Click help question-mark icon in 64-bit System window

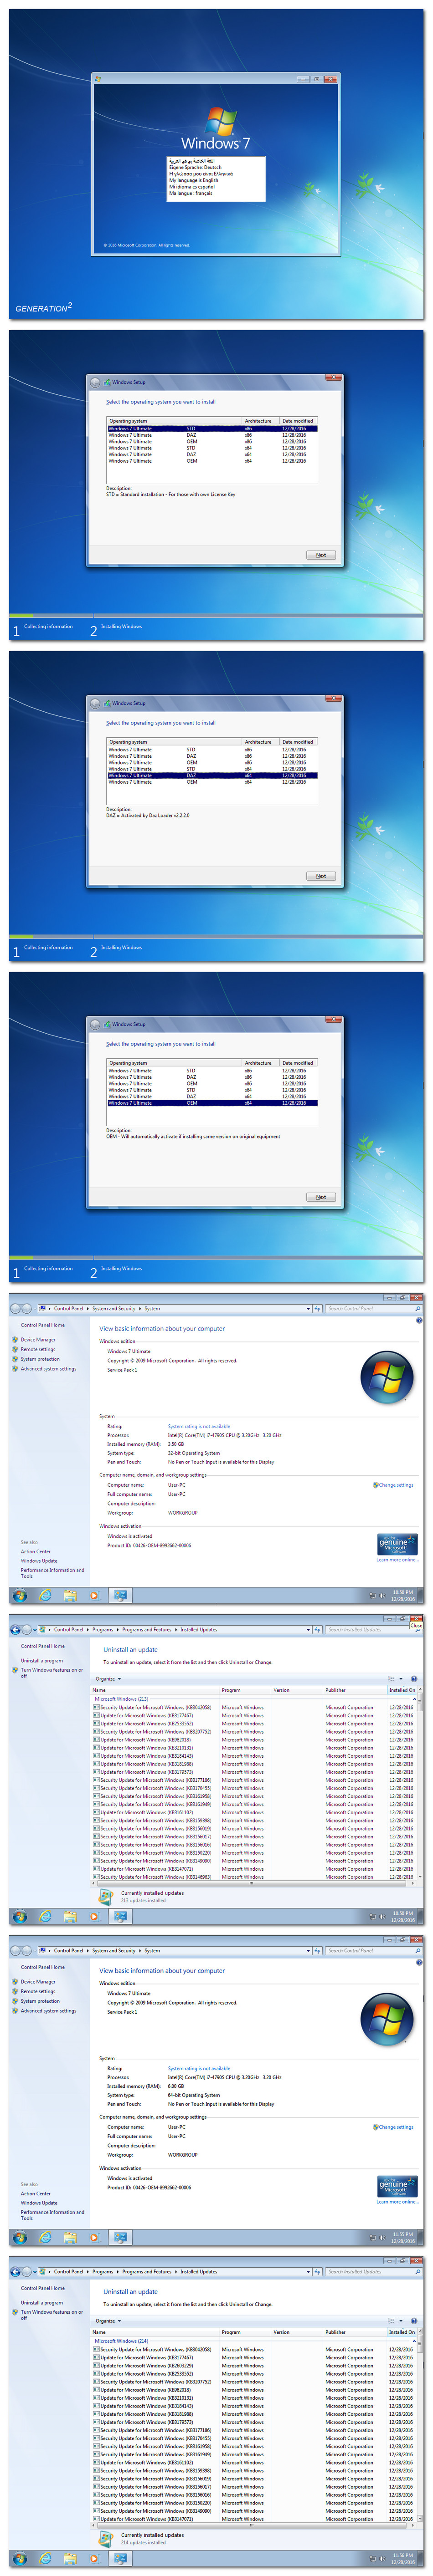418,1962
